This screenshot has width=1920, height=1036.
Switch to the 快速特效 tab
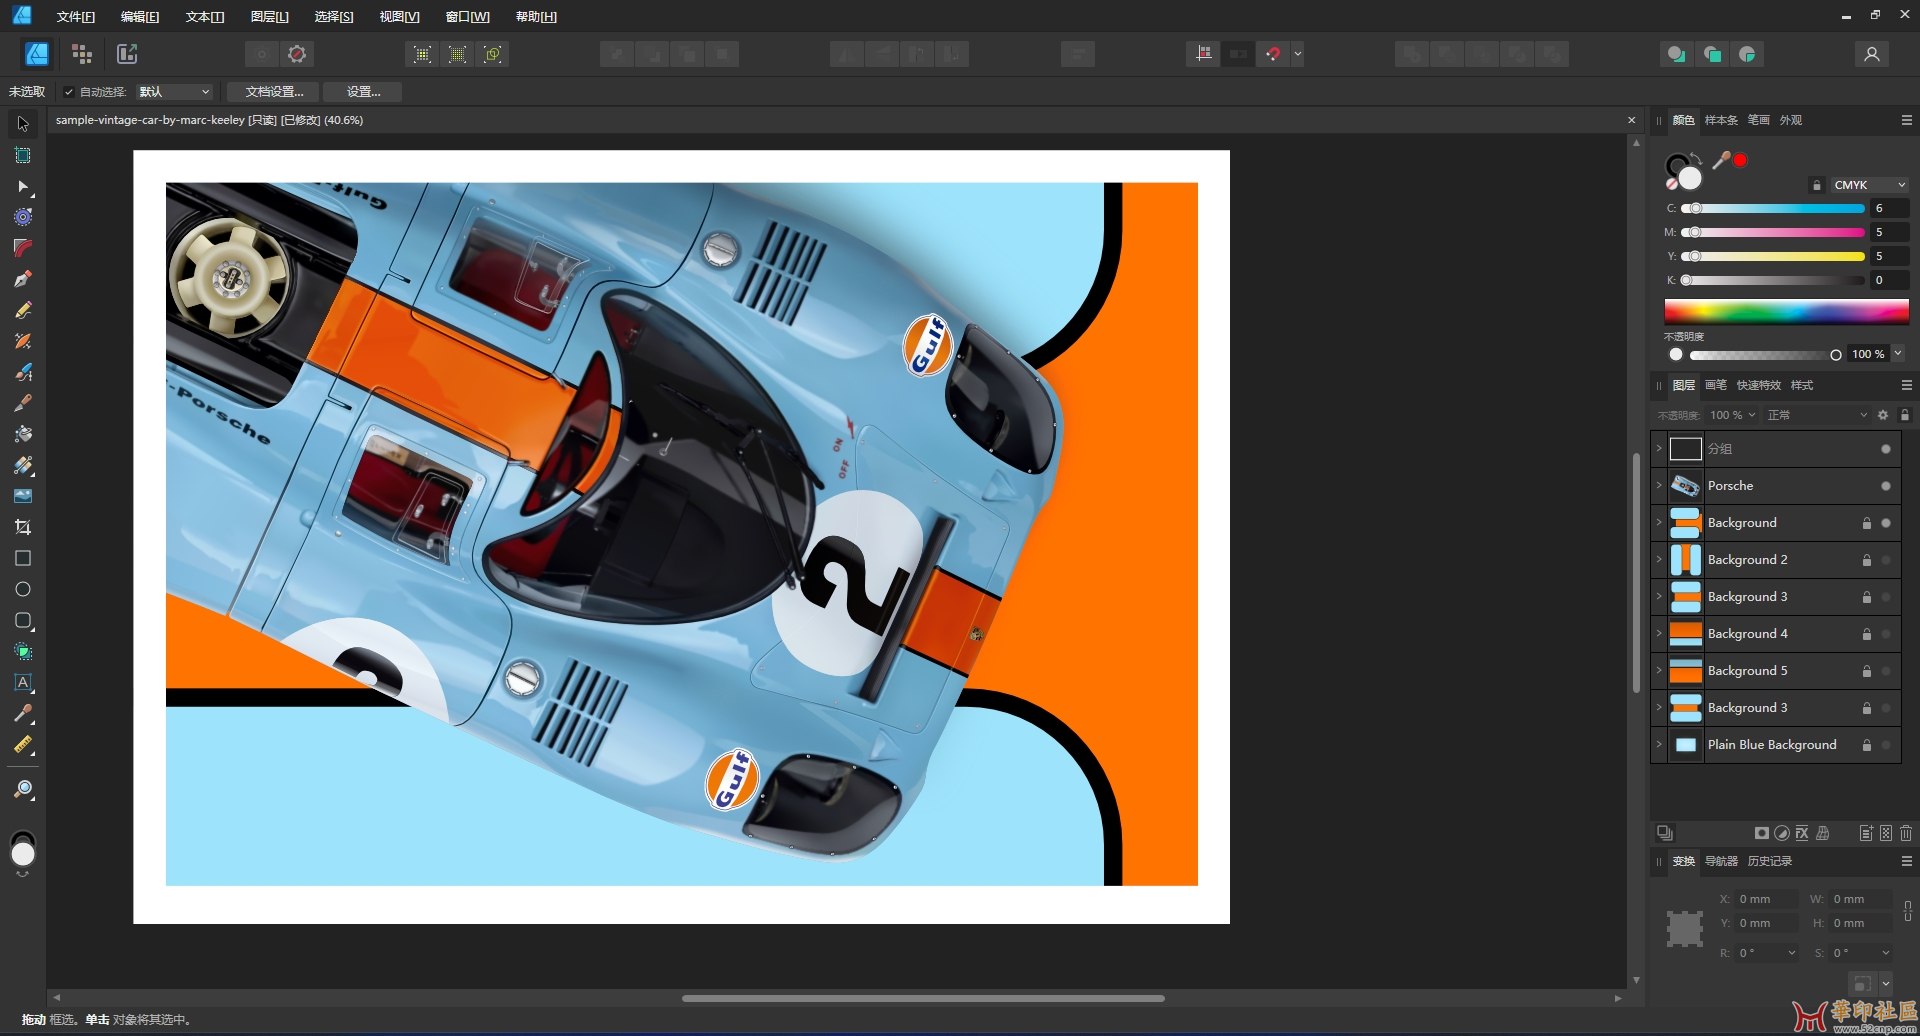(1758, 385)
